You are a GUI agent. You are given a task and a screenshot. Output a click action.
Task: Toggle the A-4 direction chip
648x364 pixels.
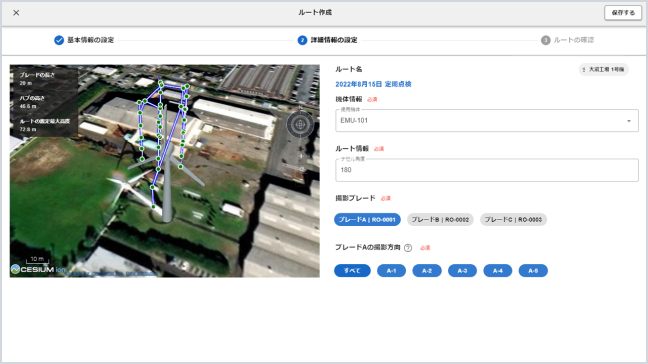point(498,271)
